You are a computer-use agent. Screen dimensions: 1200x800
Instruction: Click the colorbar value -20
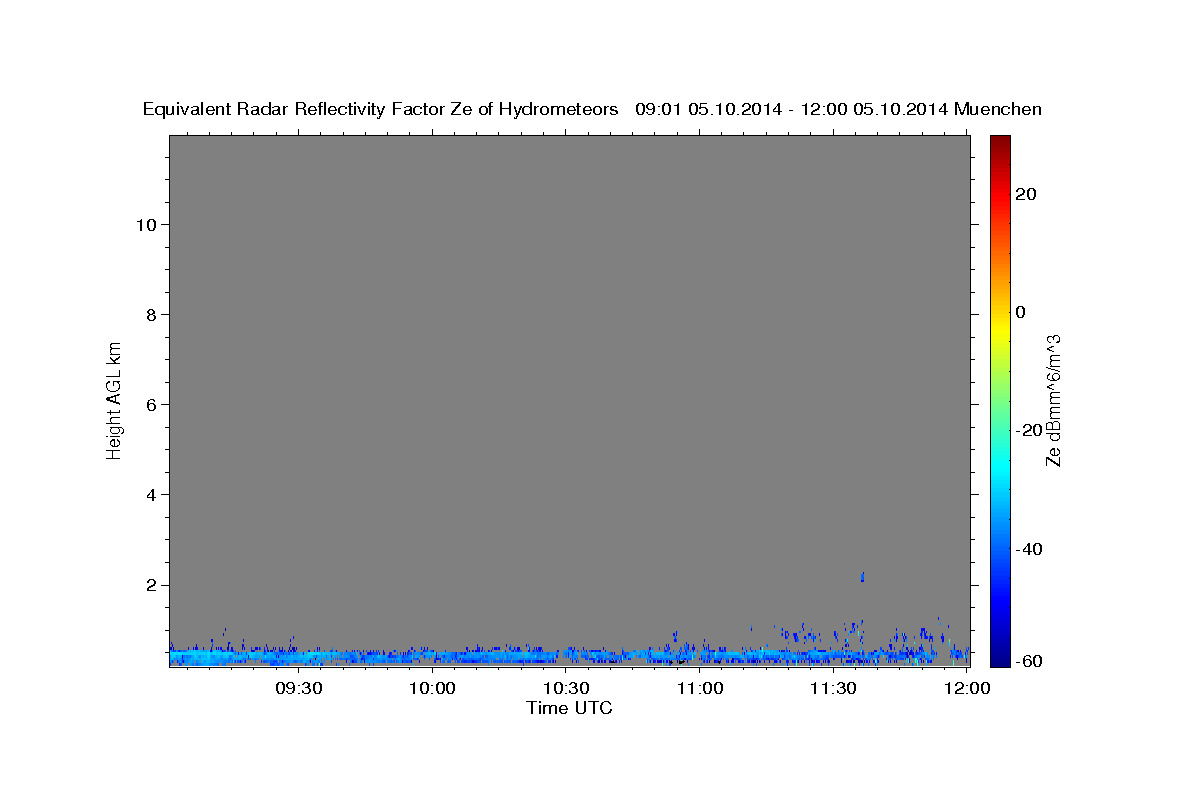coord(1029,430)
